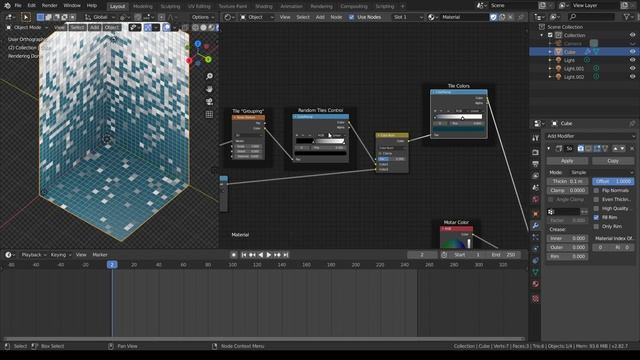Viewport: 640px width, 360px height.
Task: Open the Object Mode dropdown
Action: coord(27,27)
